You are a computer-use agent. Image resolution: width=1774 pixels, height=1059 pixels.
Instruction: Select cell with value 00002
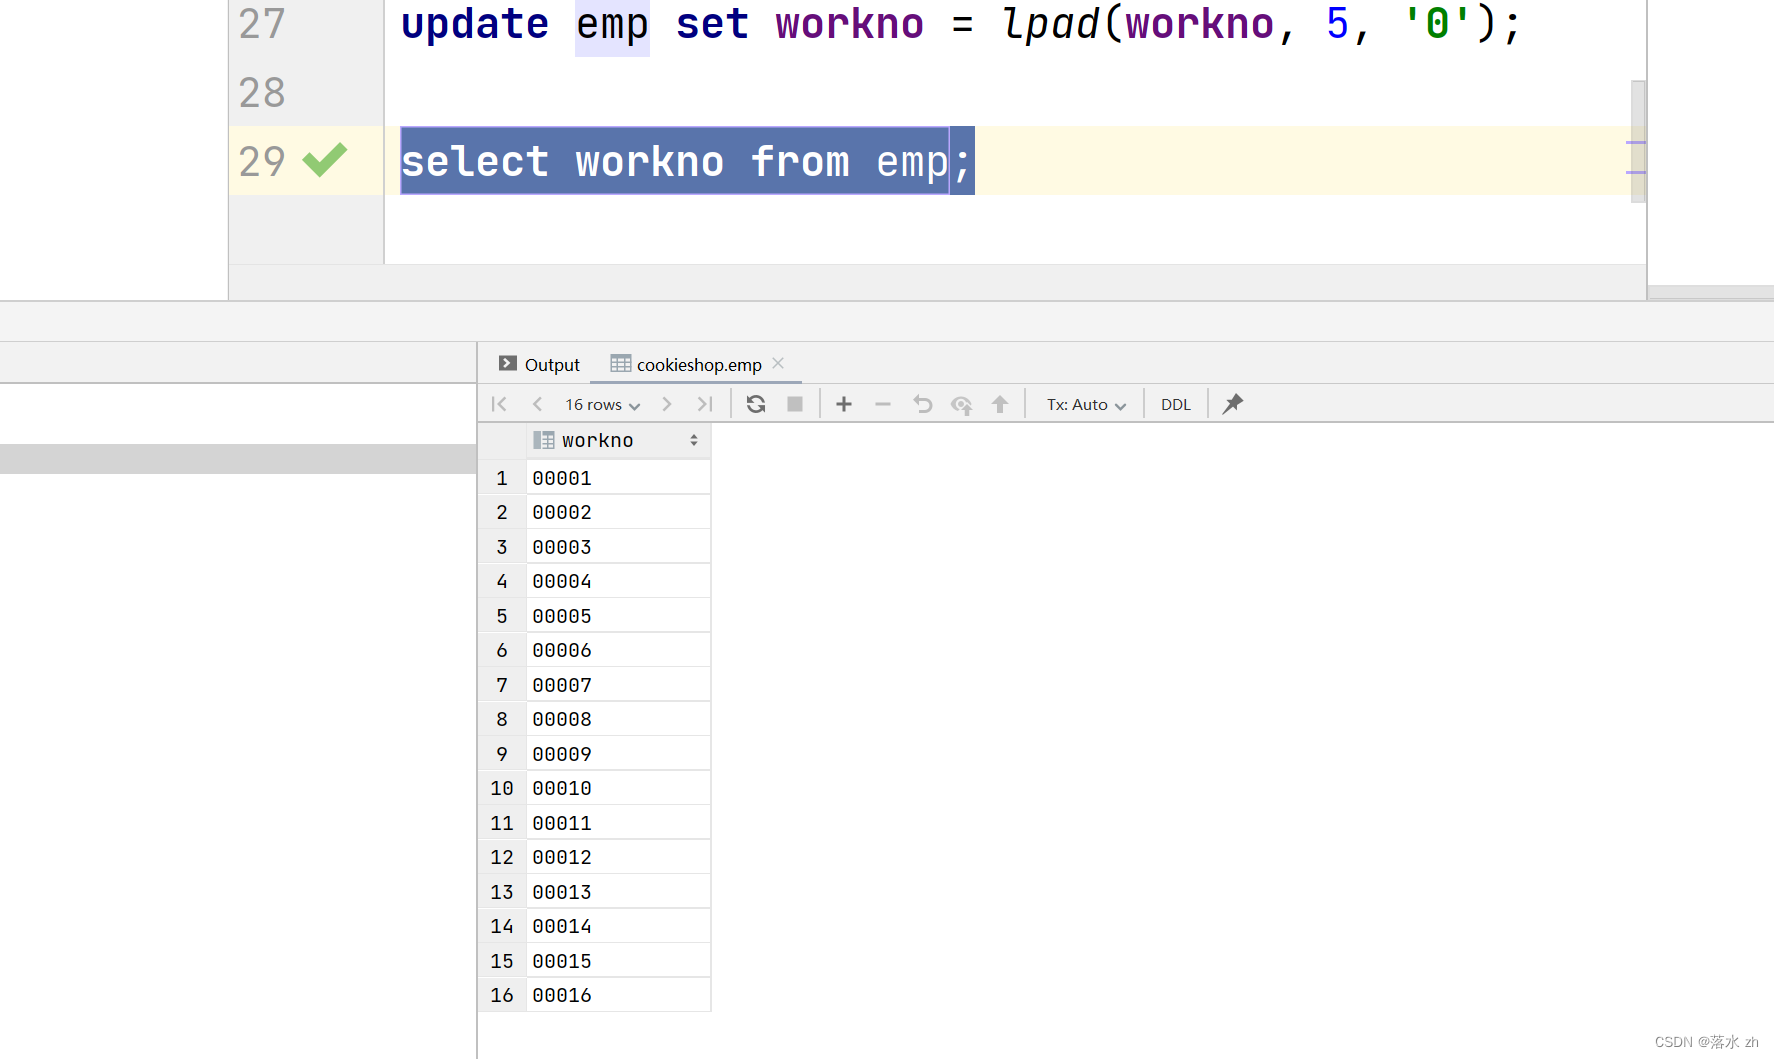[x=618, y=512]
